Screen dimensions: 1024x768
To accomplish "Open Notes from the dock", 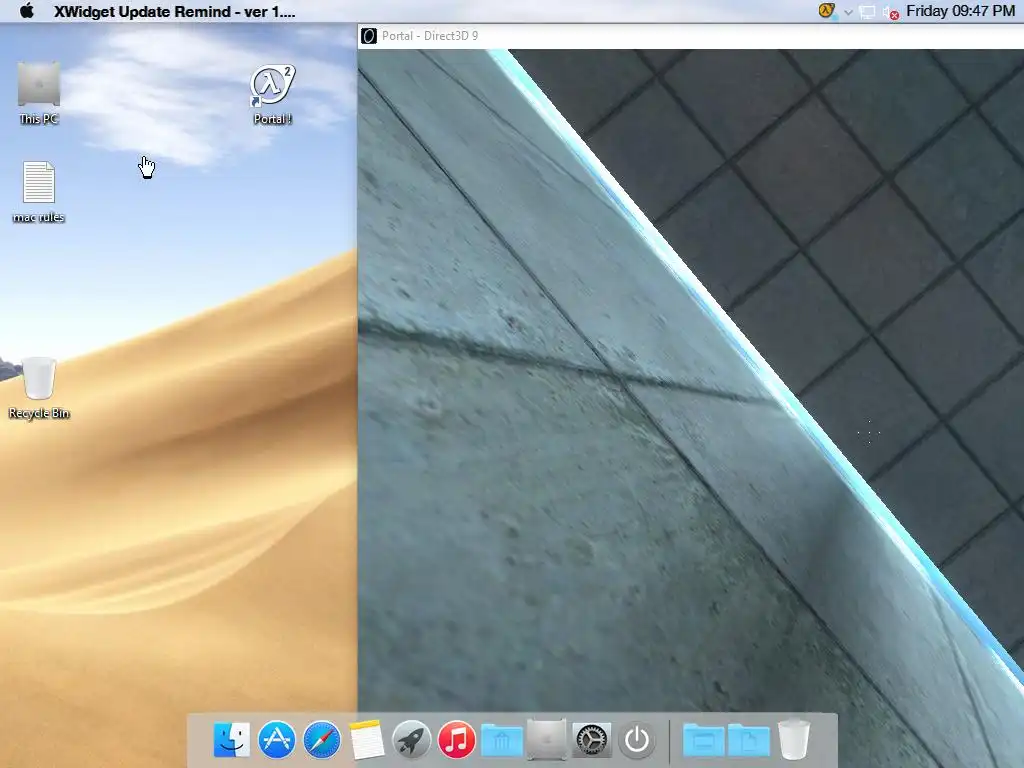I will click(366, 741).
